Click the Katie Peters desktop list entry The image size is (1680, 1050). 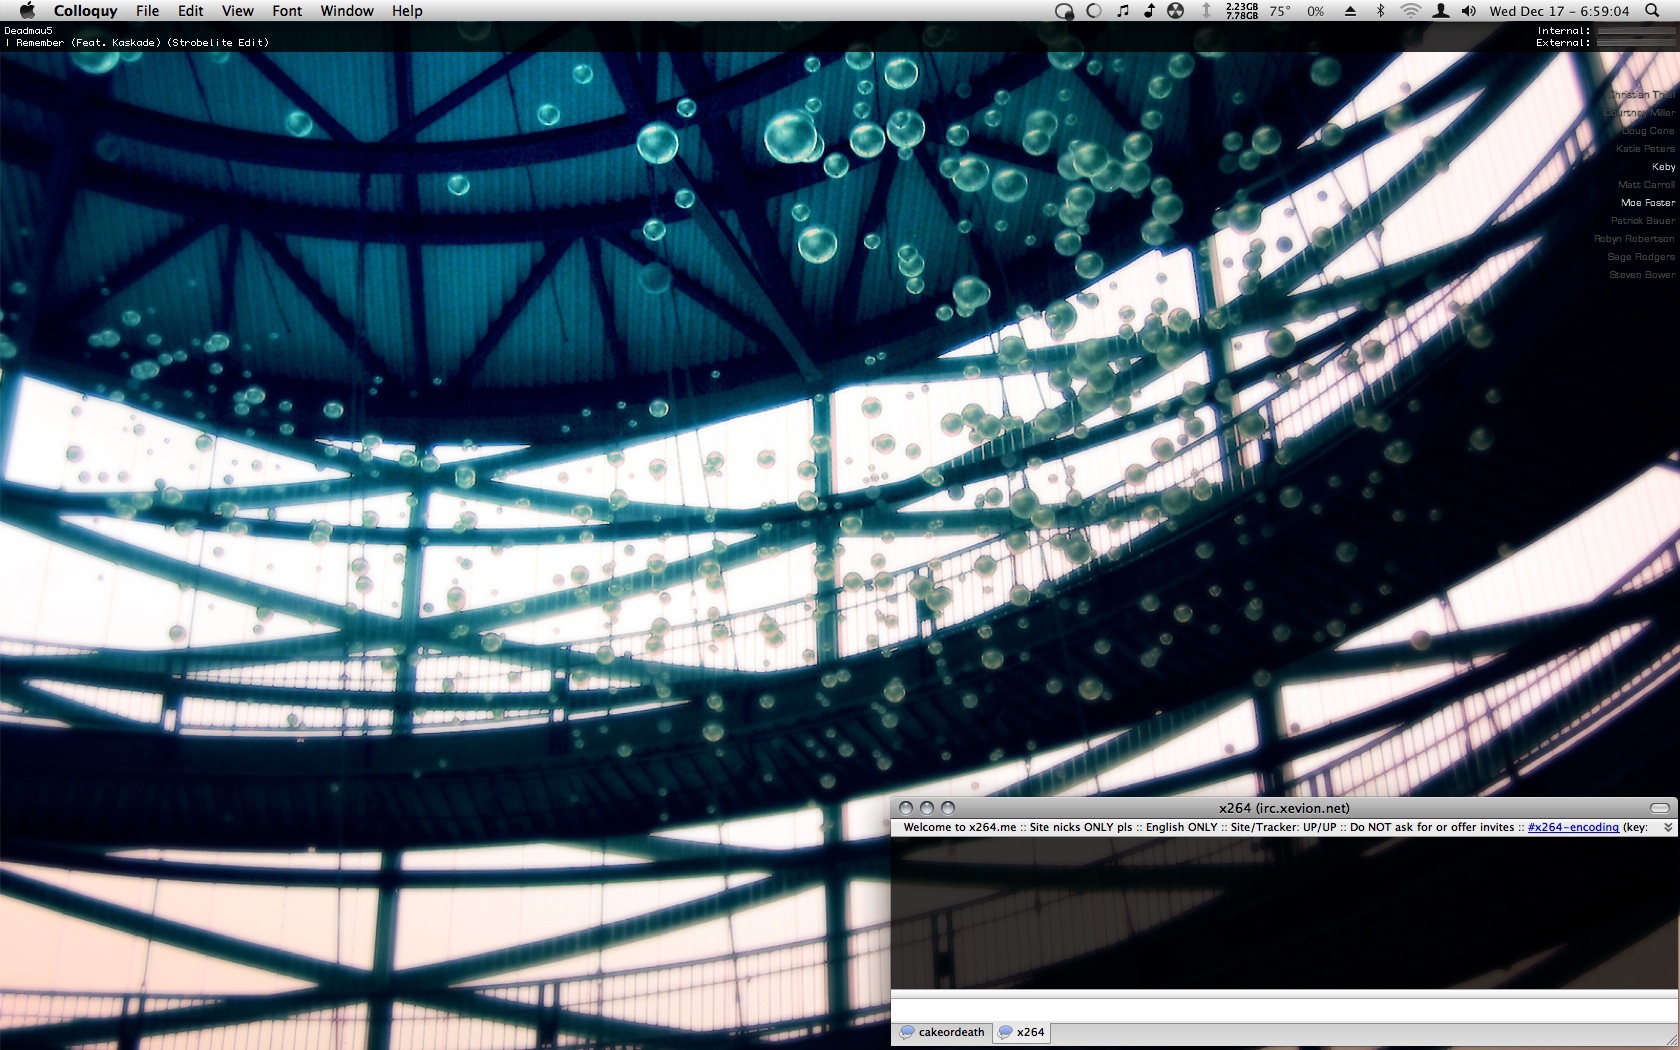[x=1645, y=149]
